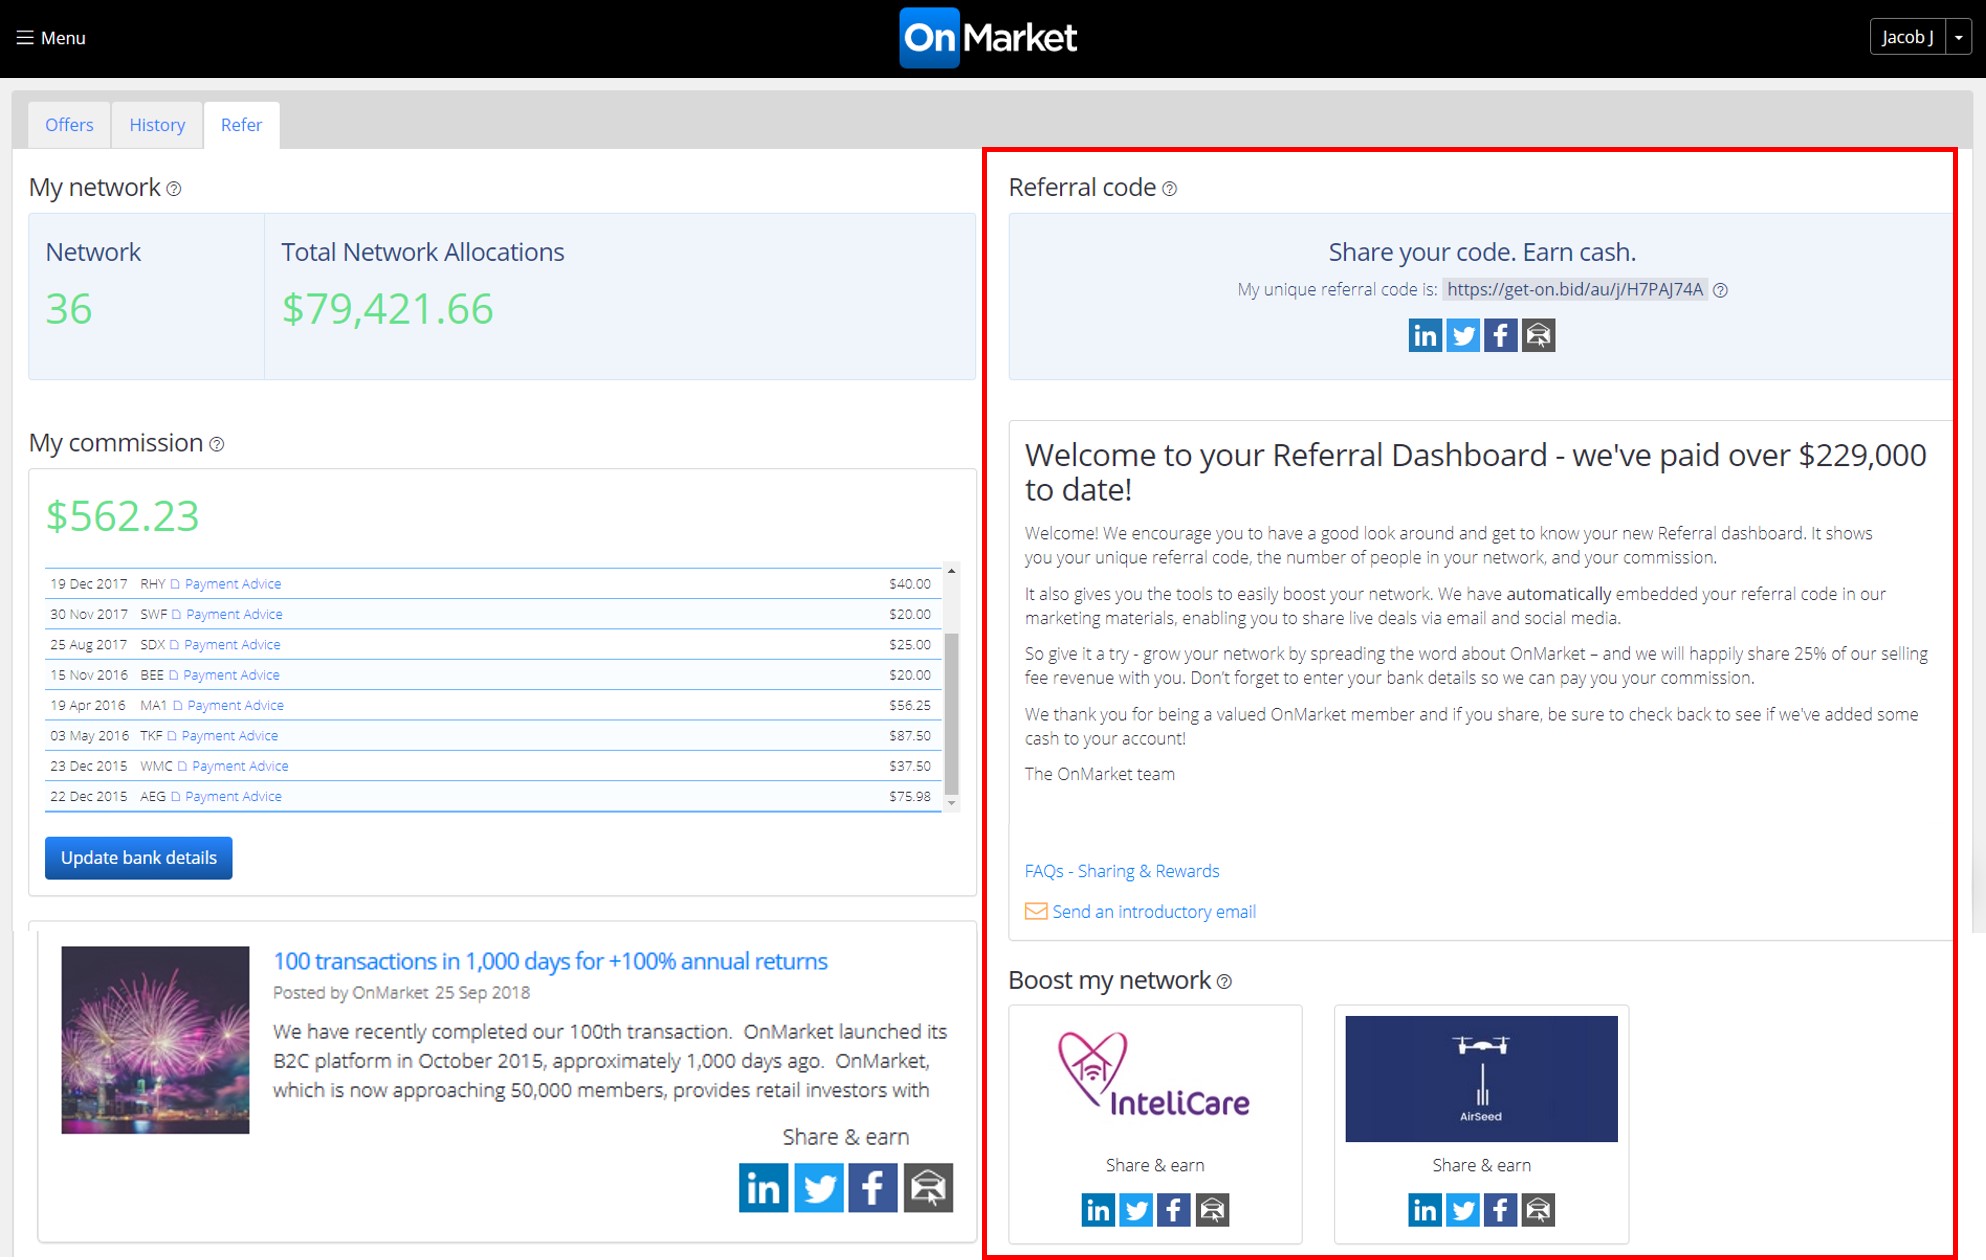Viewport: 1986px width, 1260px height.
Task: Click the Referral code help icon
Action: (x=1170, y=189)
